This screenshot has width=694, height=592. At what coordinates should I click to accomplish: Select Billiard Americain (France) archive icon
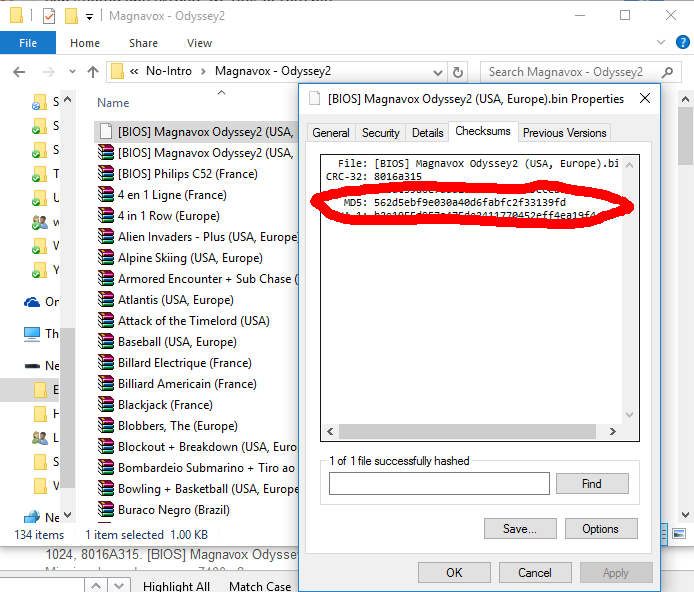[106, 384]
